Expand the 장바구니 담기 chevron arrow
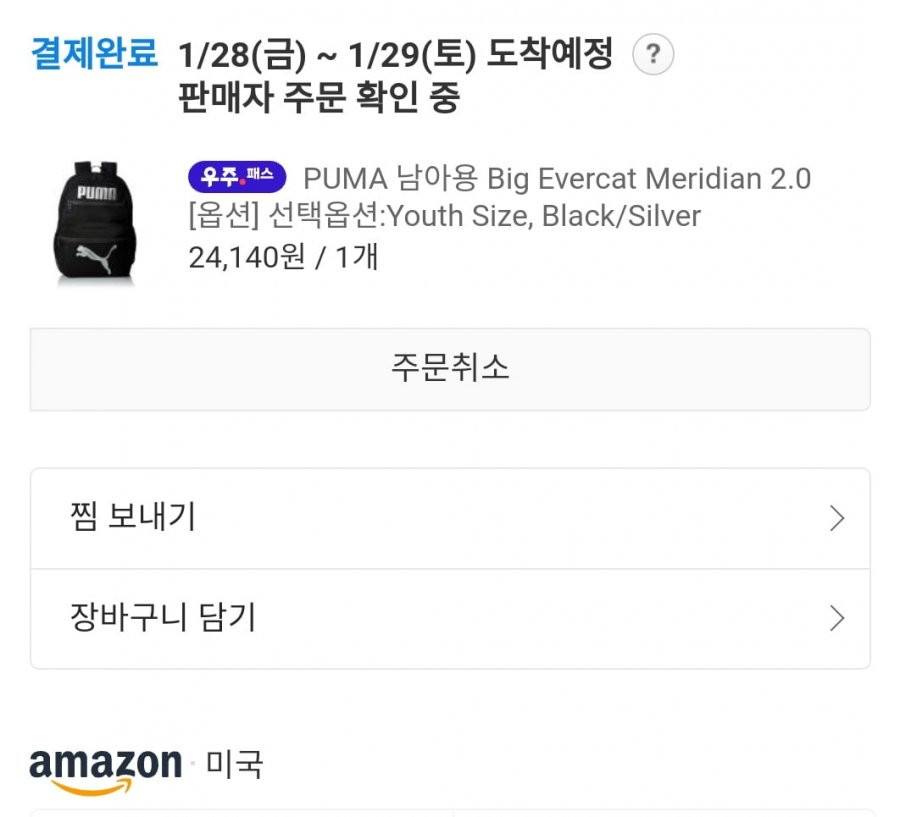900x817 pixels. (837, 618)
